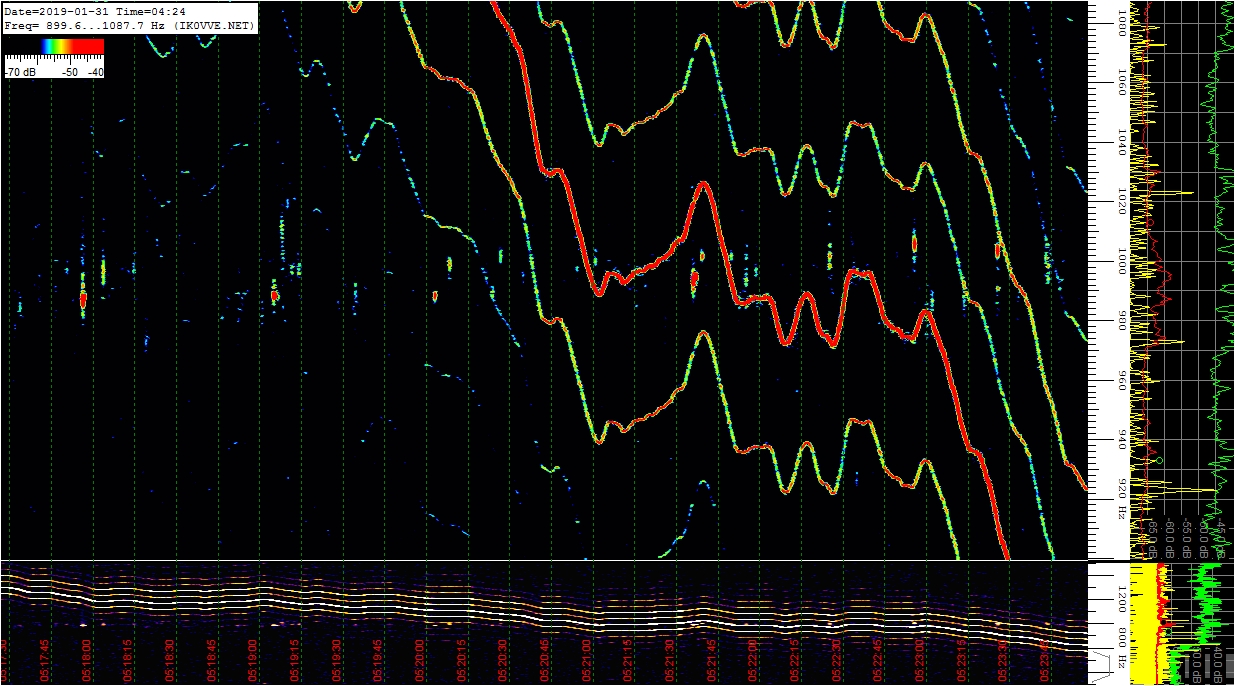The width and height of the screenshot is (1235, 686).
Task: Click the 05:17:45 timestamp on the time axis
Action: (x=46, y=660)
